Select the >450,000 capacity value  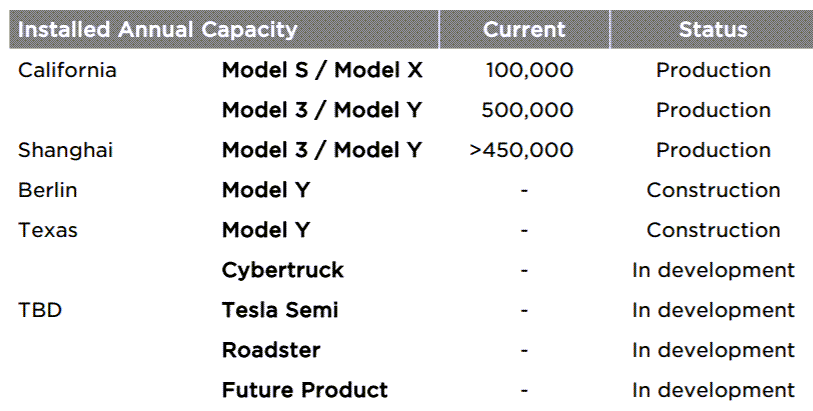coord(521,150)
